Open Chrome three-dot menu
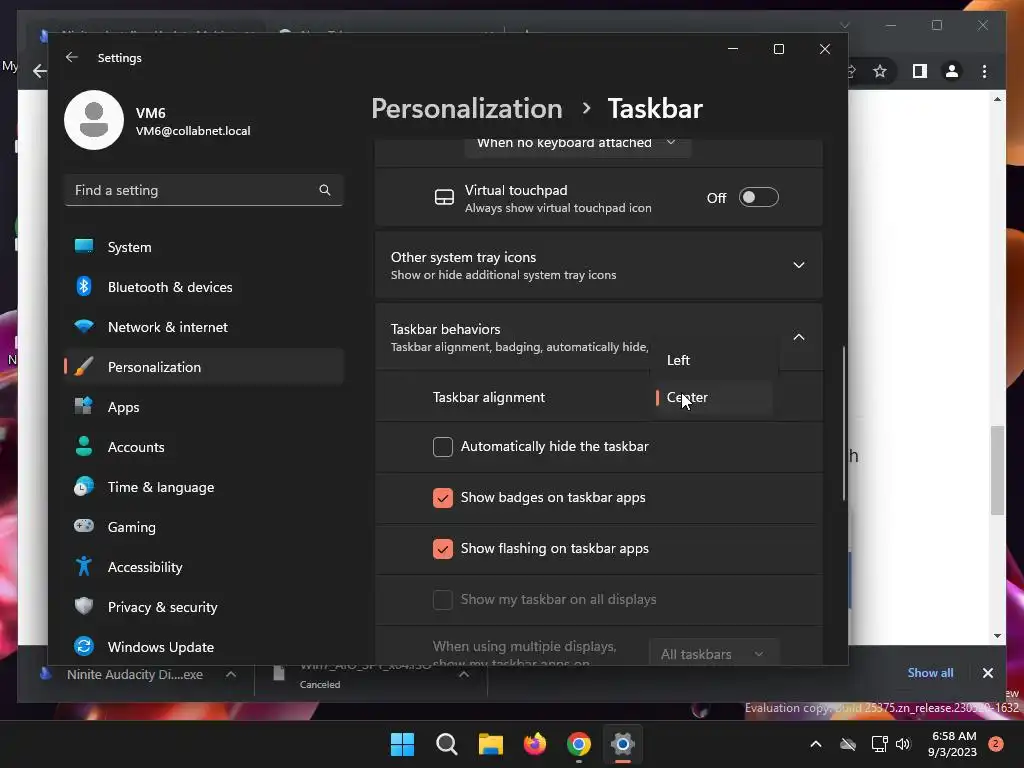 pyautogui.click(x=984, y=71)
